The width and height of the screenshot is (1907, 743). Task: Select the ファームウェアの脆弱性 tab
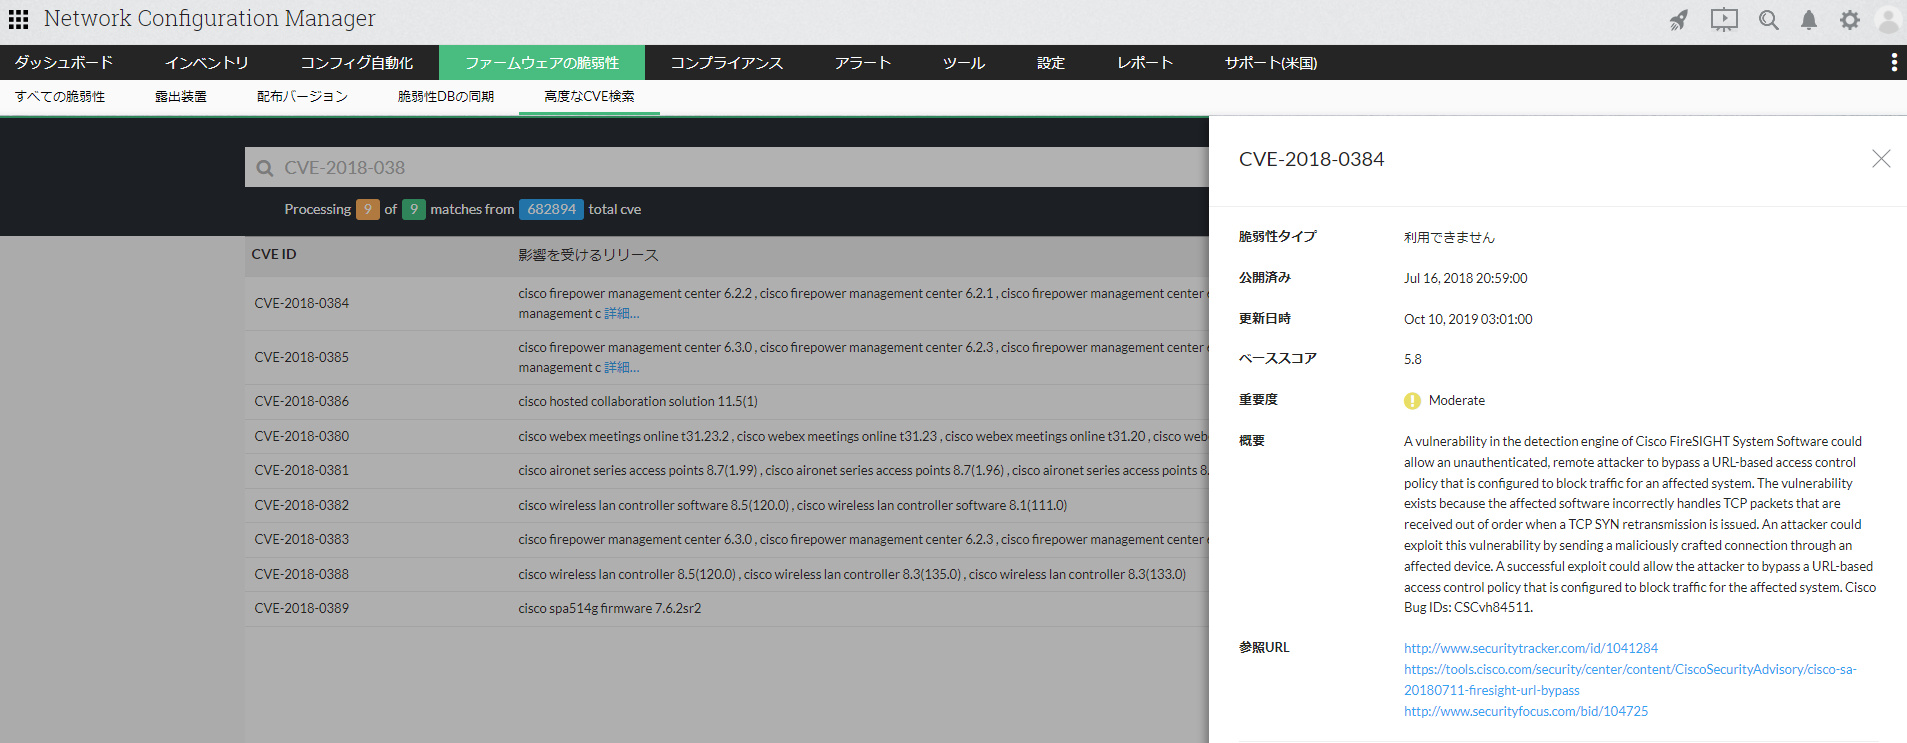click(x=542, y=63)
